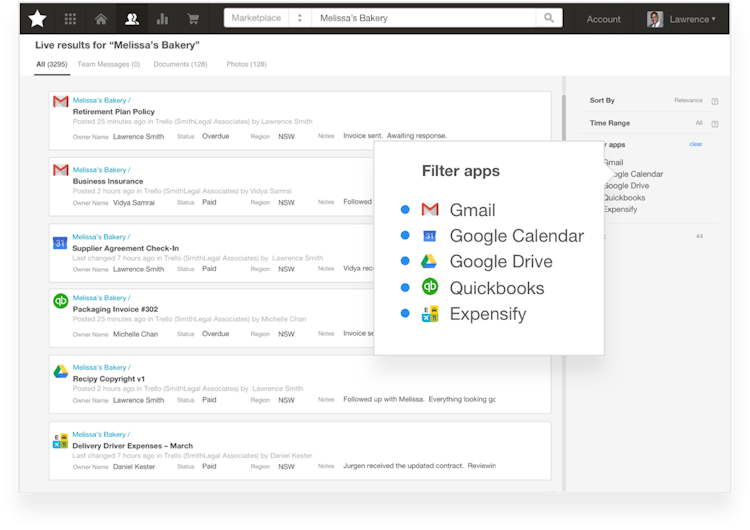Click Gmail icon on Retirement Plan Policy

60,101
